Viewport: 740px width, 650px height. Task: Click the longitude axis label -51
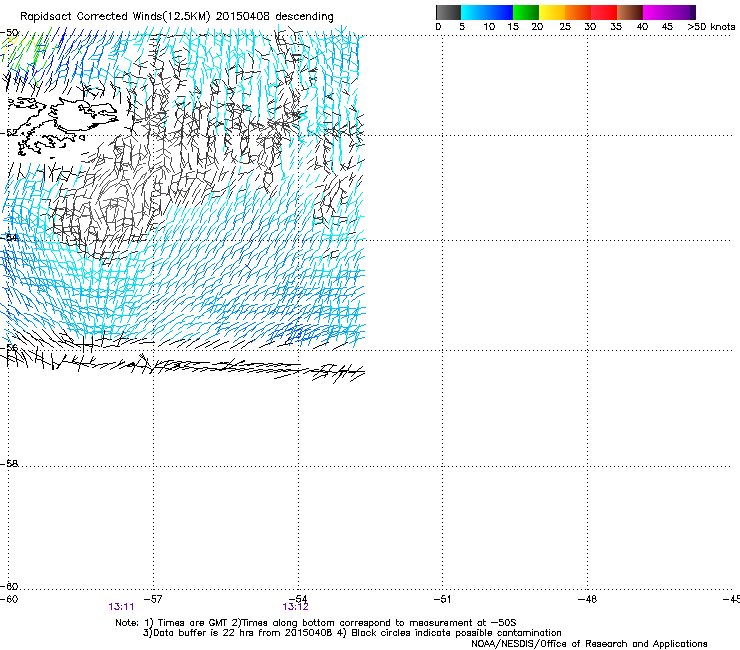[x=442, y=599]
